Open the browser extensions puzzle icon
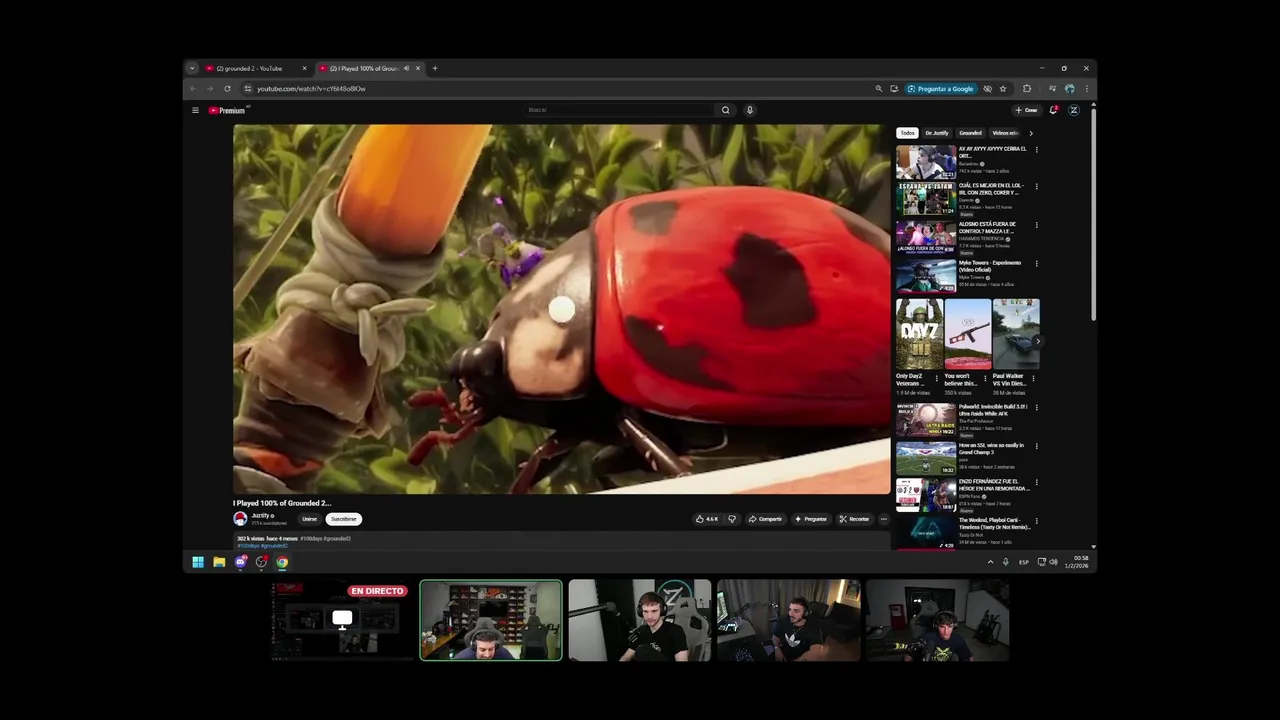1280x720 pixels. 1027,88
